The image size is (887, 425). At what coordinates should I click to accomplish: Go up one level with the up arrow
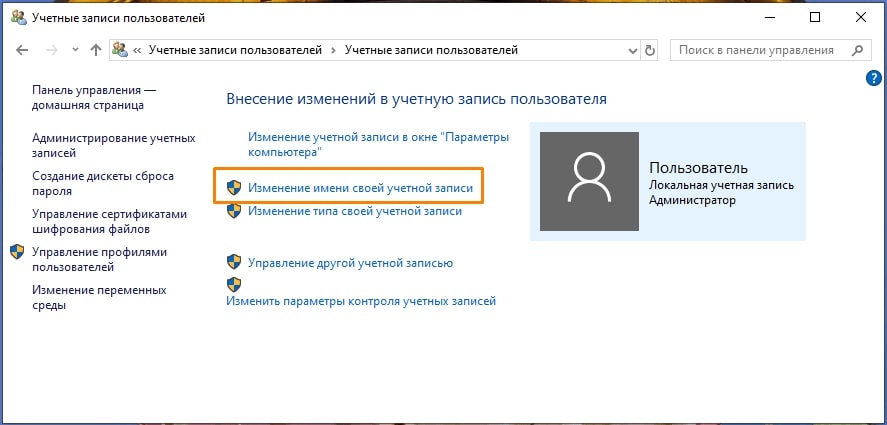tap(95, 50)
